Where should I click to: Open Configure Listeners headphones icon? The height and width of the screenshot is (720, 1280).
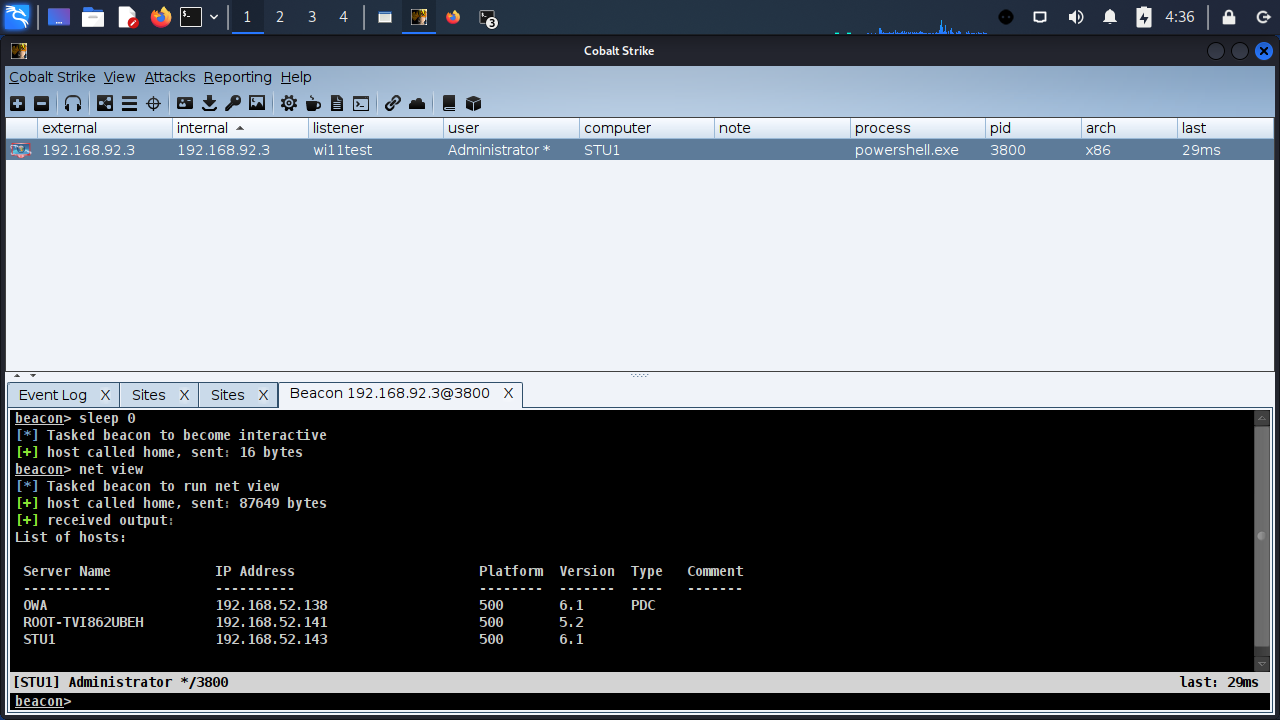click(73, 103)
